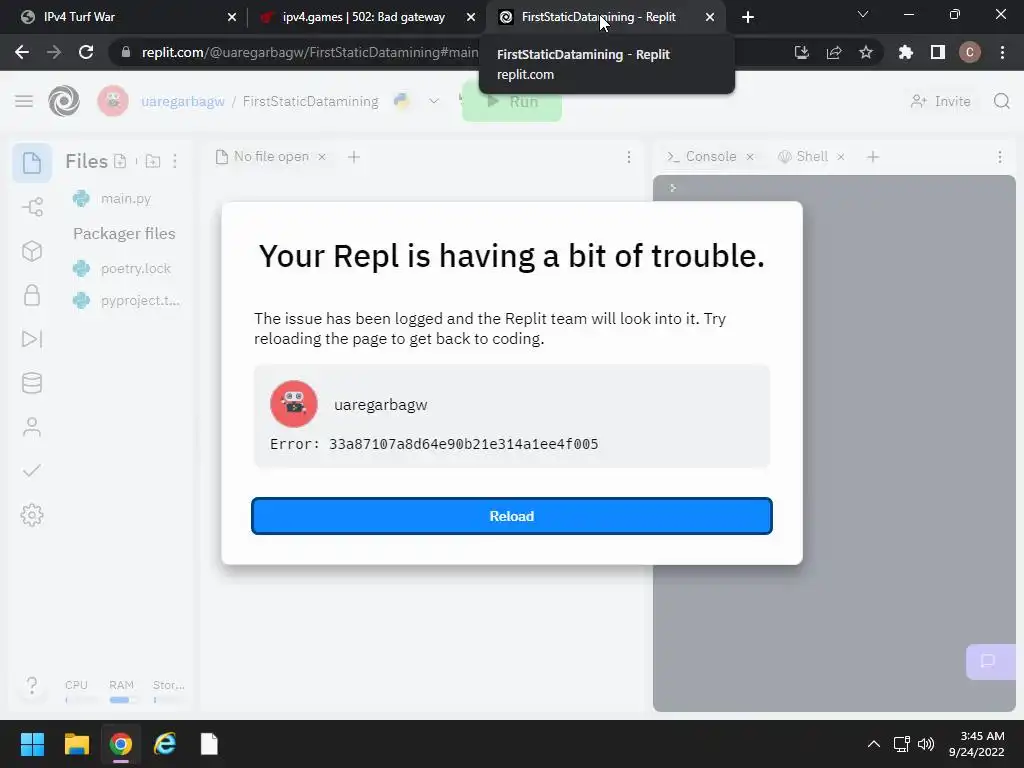Screen dimensions: 1024x768
Task: Click the uaregarbagw avatar in error dialog
Action: (x=294, y=404)
